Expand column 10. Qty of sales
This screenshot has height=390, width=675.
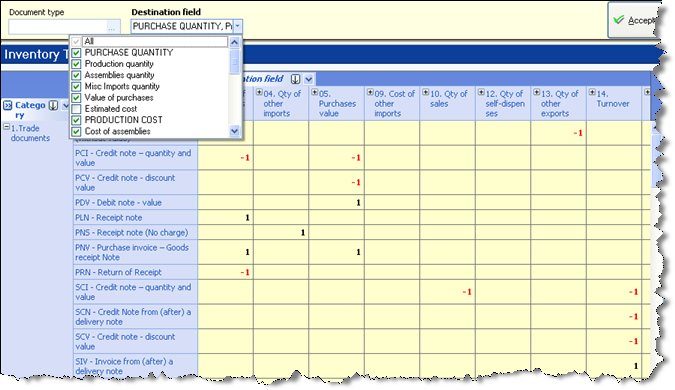[426, 92]
